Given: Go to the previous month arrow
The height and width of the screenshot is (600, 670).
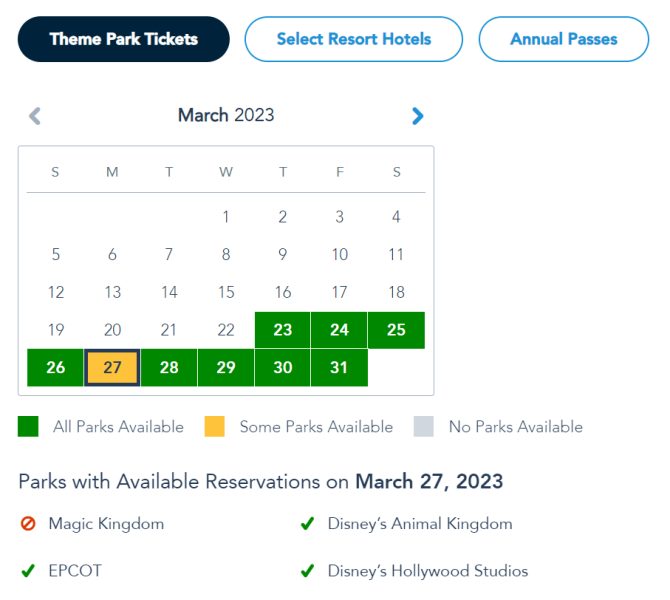Looking at the screenshot, I should (x=35, y=116).
